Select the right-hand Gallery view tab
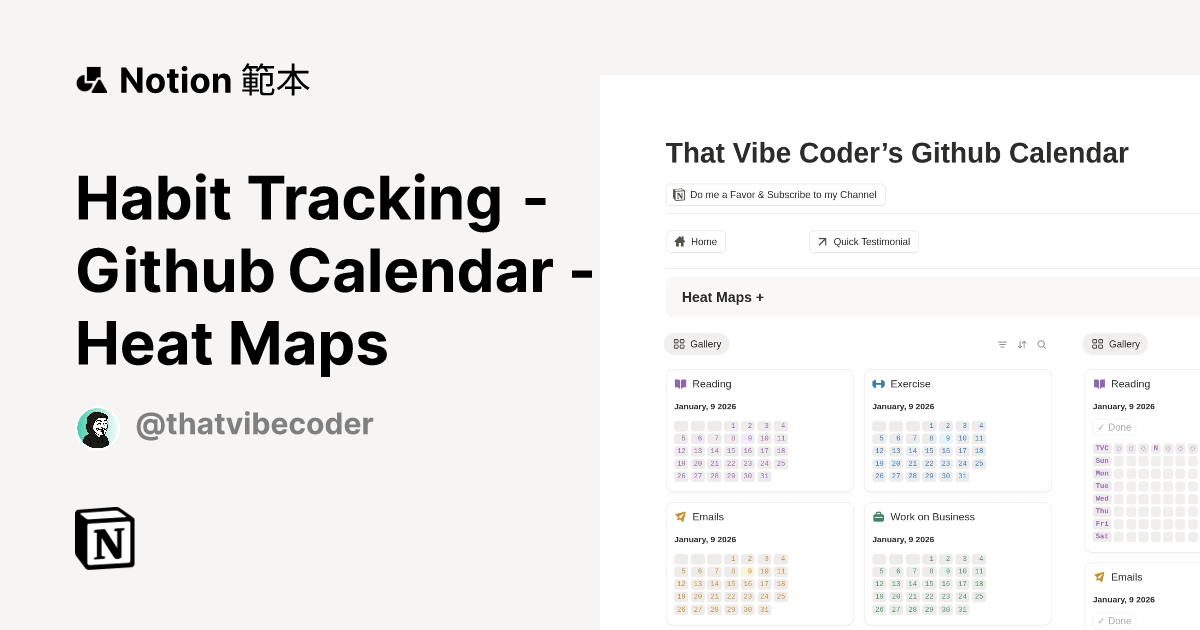1200x630 pixels. tap(1115, 344)
